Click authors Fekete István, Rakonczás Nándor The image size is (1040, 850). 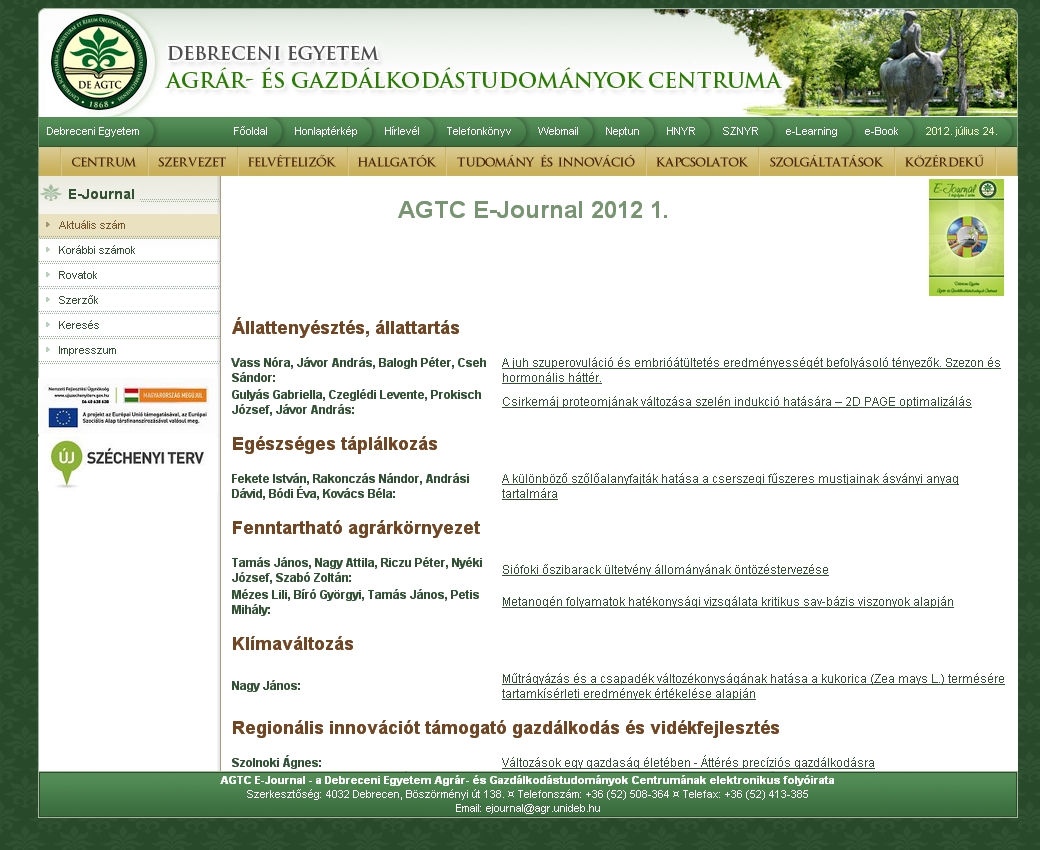coord(326,479)
